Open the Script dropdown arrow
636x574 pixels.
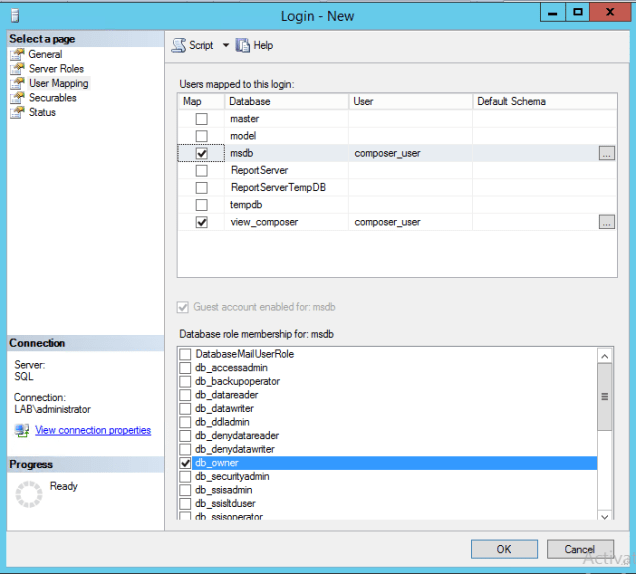point(226,45)
